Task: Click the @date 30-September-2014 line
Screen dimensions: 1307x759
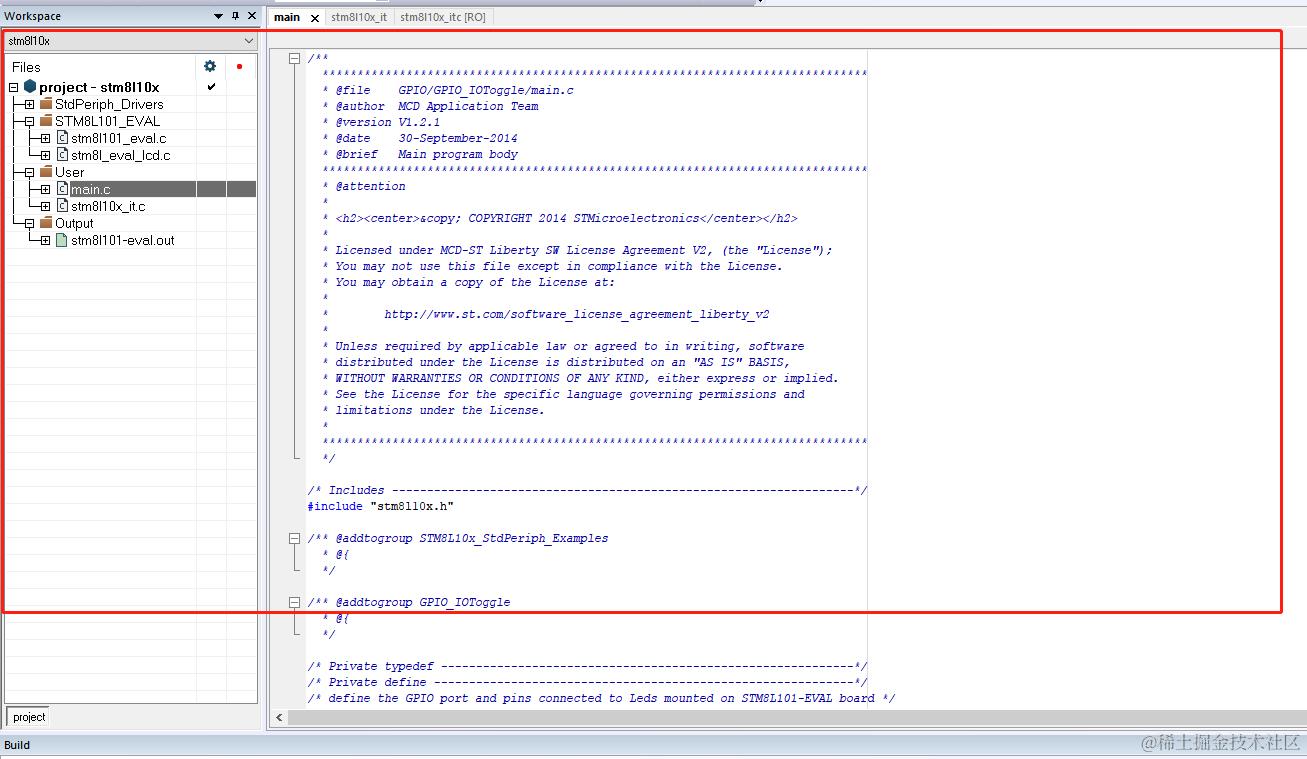Action: point(420,139)
